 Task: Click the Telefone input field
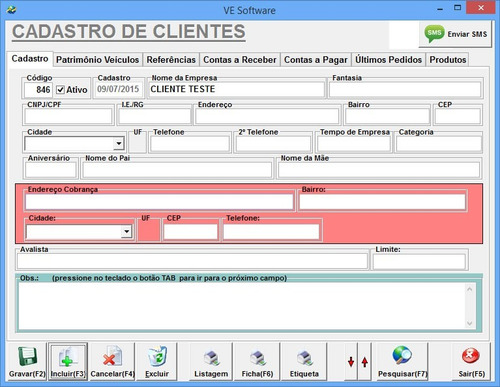pos(190,144)
